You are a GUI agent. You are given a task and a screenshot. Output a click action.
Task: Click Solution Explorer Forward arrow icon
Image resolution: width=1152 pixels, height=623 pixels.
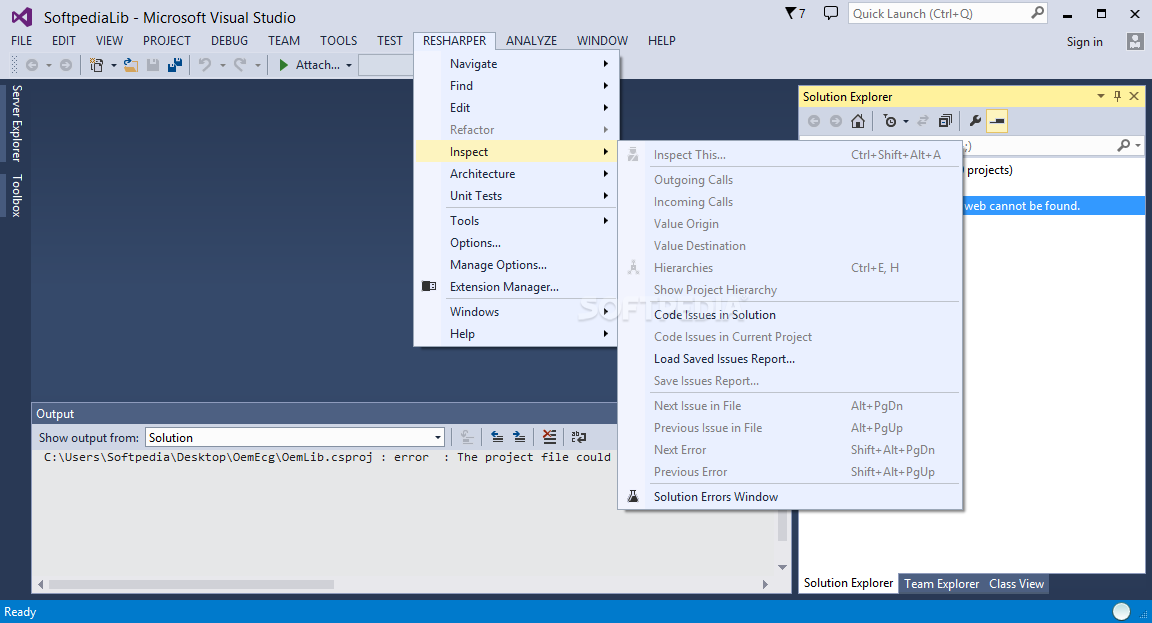coord(836,121)
